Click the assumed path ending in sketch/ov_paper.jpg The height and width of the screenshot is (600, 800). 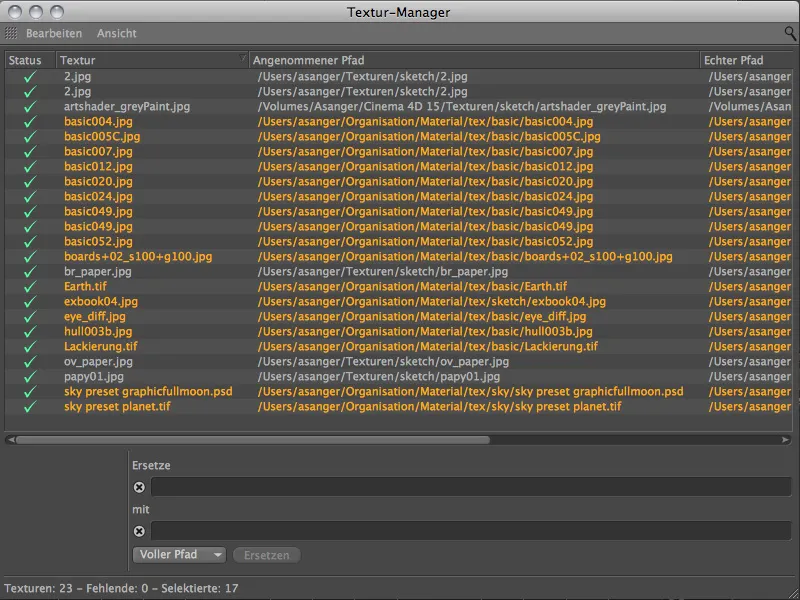(383, 362)
